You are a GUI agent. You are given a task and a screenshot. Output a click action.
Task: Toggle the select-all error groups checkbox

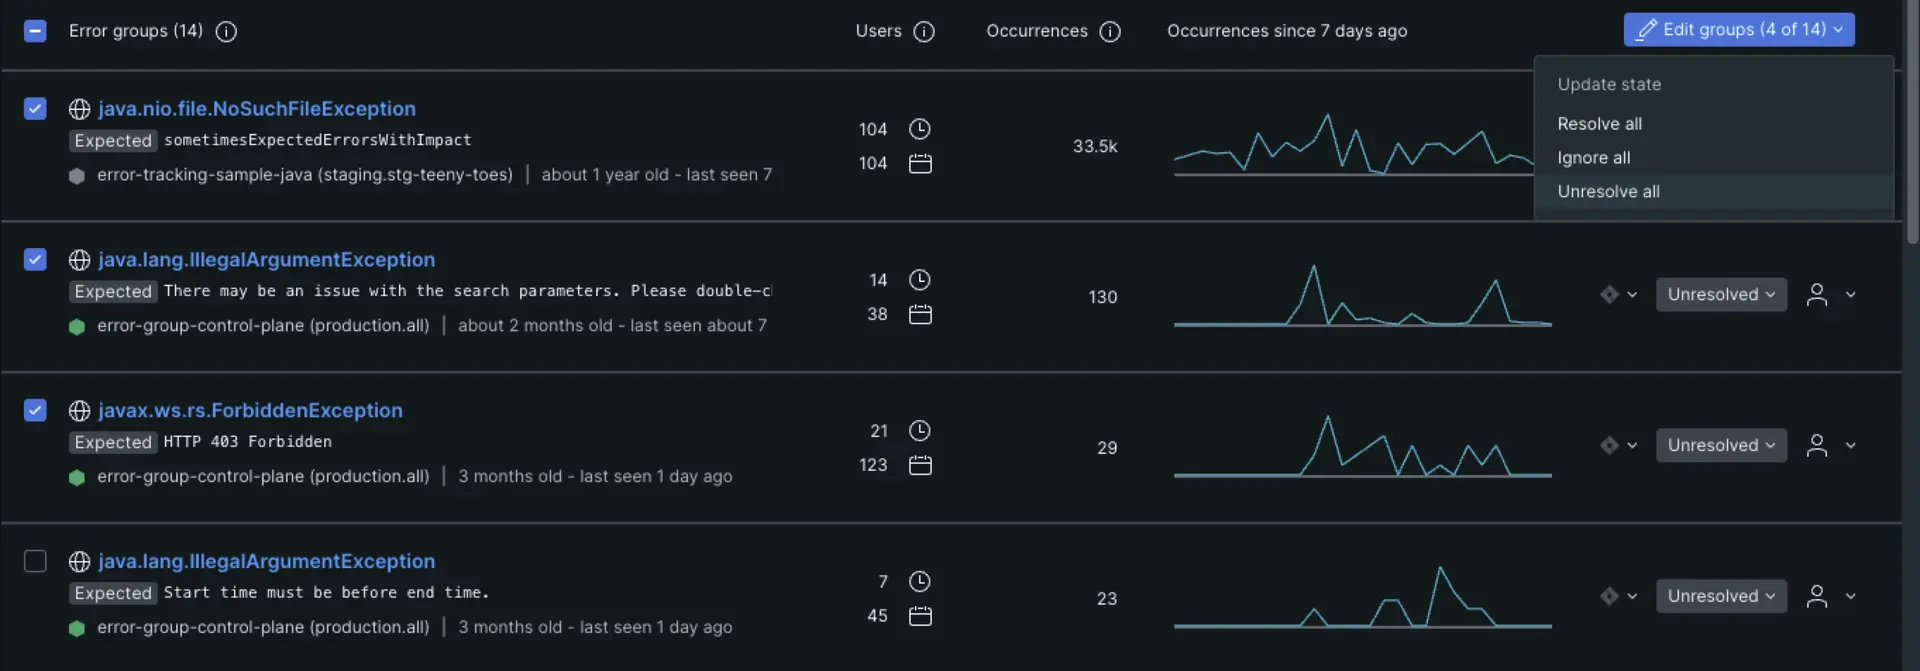pos(35,31)
